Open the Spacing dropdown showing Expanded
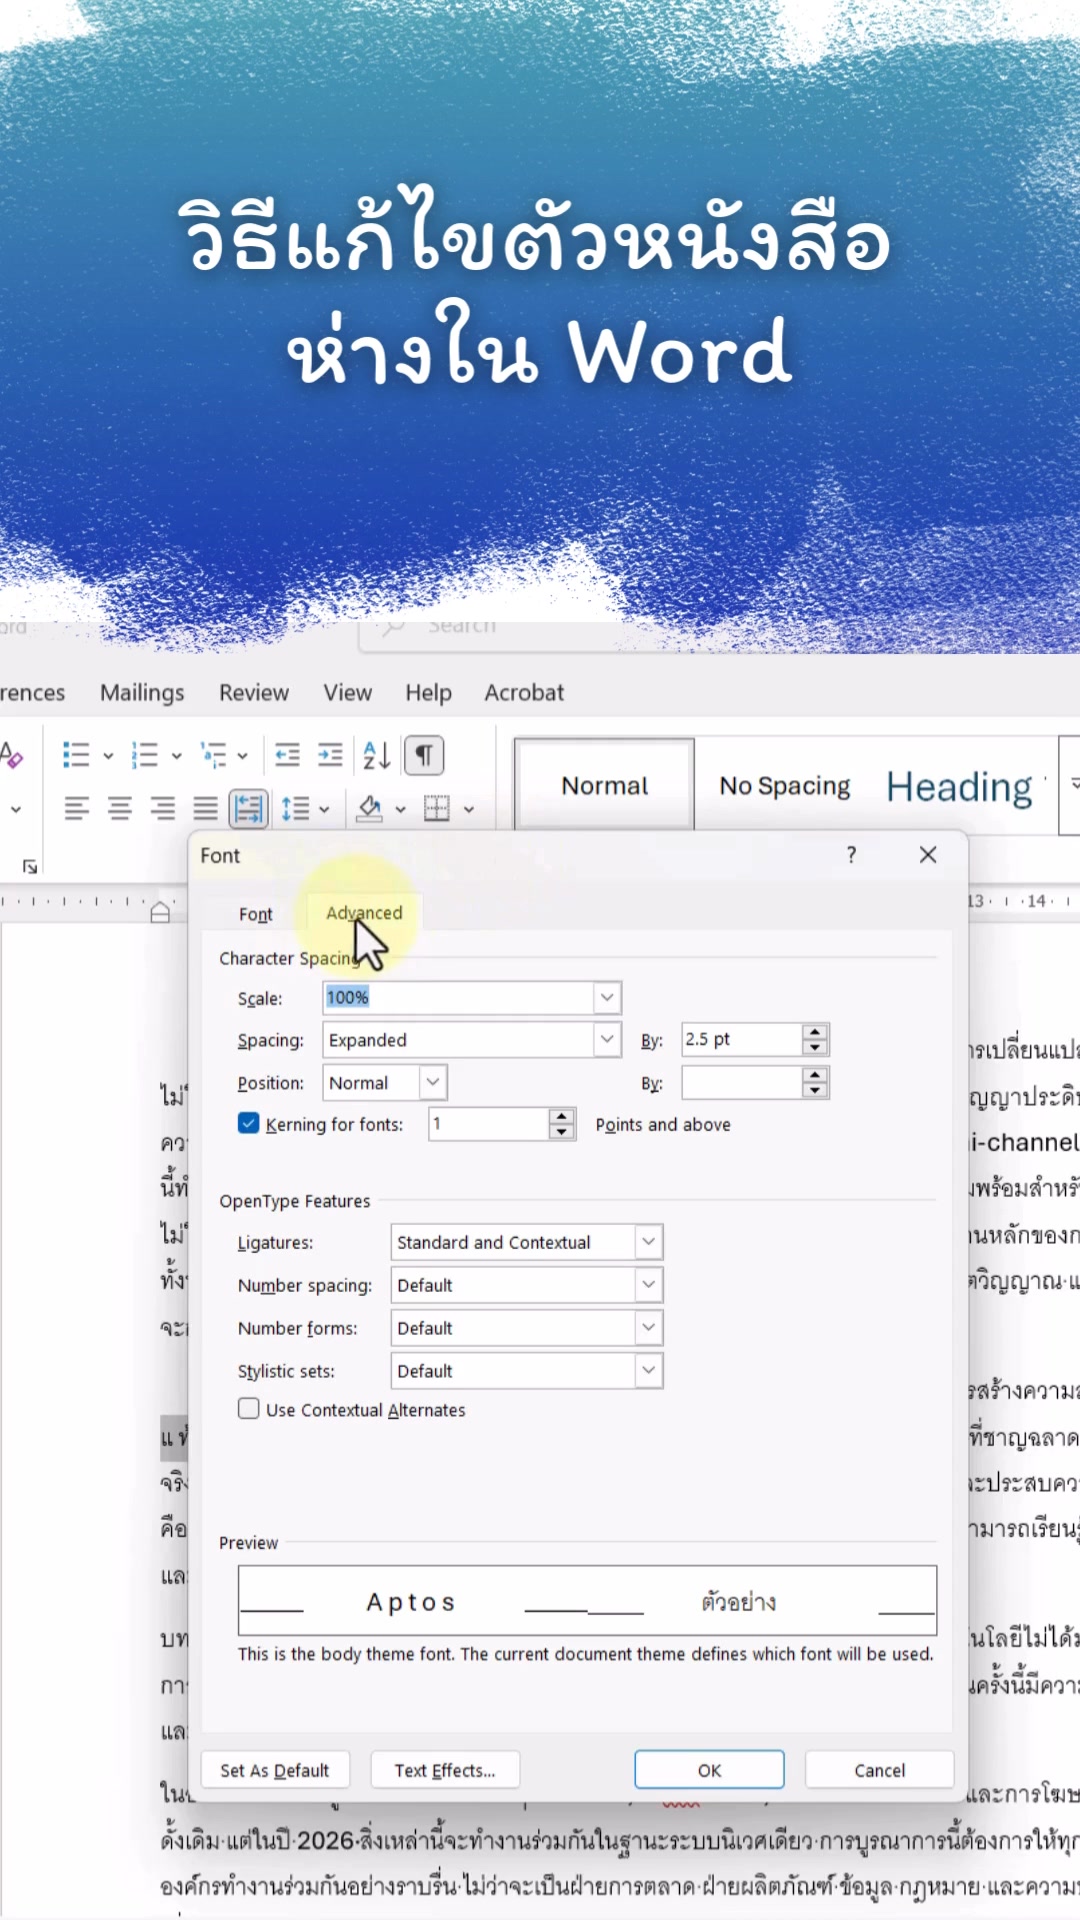 606,1040
